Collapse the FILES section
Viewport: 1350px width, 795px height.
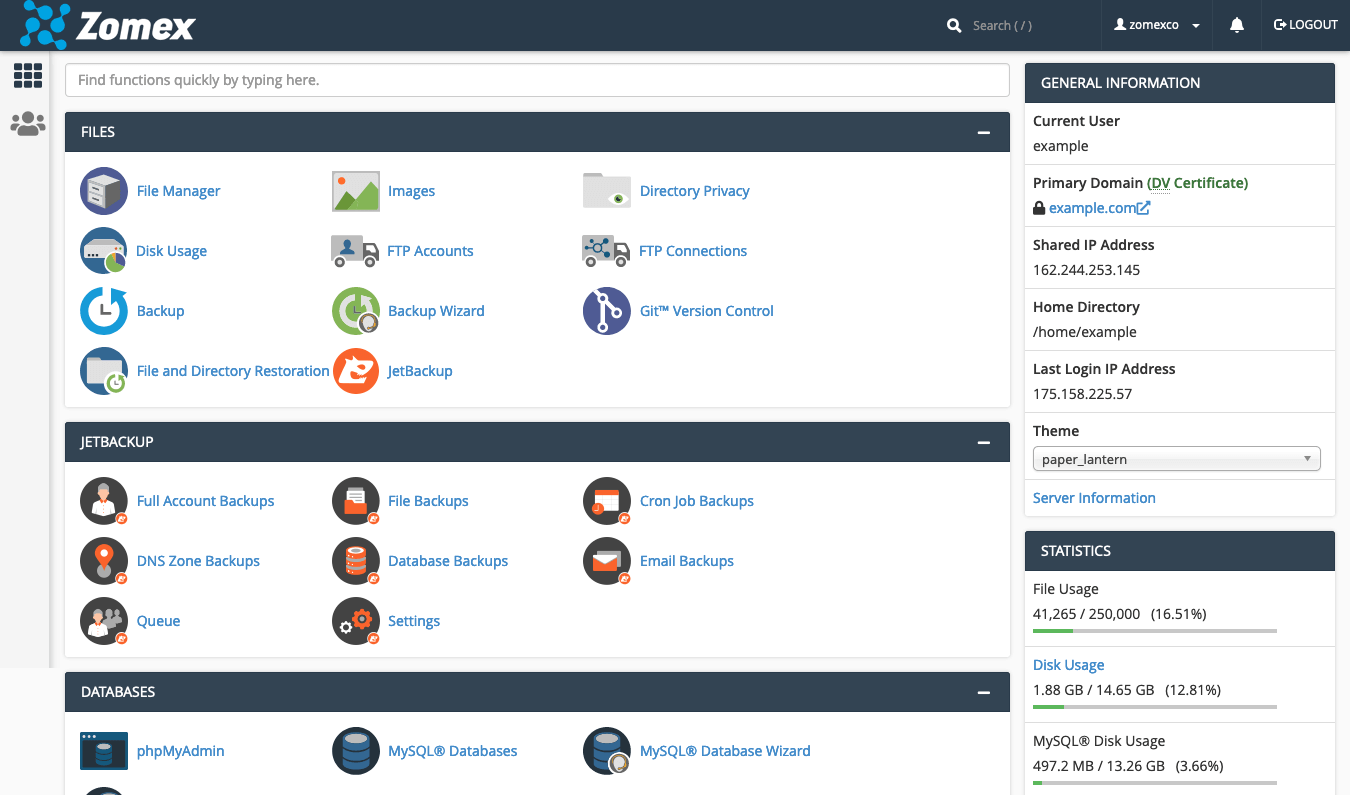point(984,132)
